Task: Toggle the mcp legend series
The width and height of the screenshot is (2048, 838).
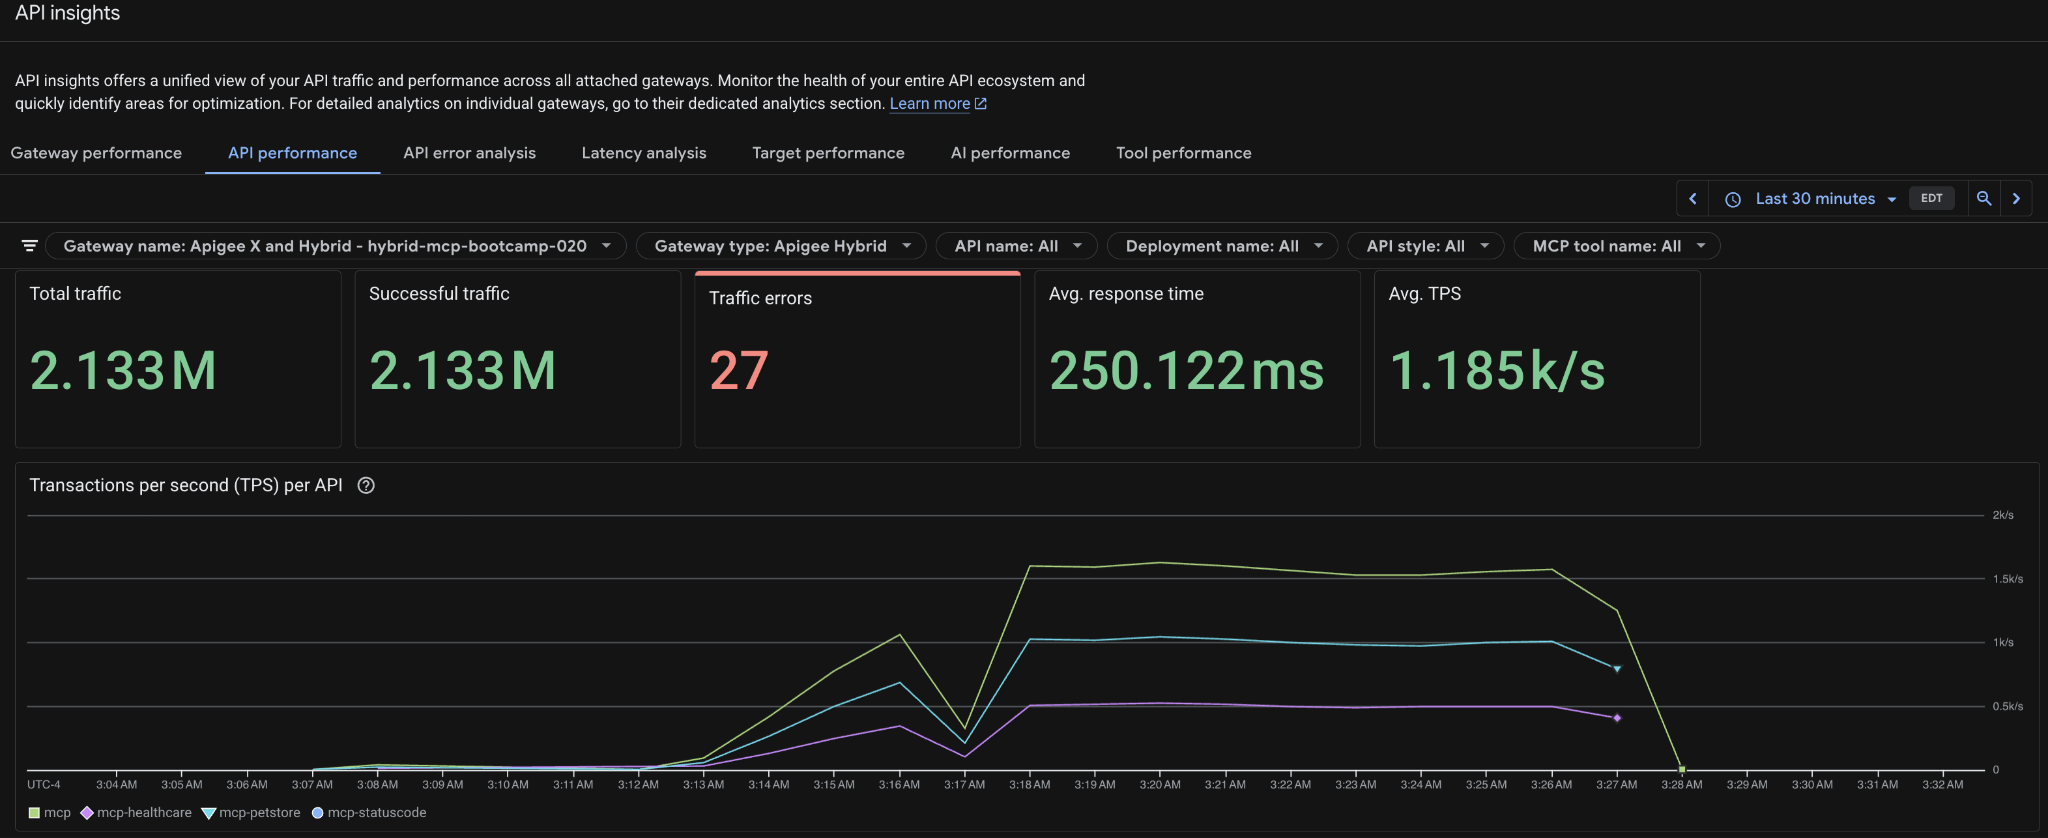Action: (49, 813)
